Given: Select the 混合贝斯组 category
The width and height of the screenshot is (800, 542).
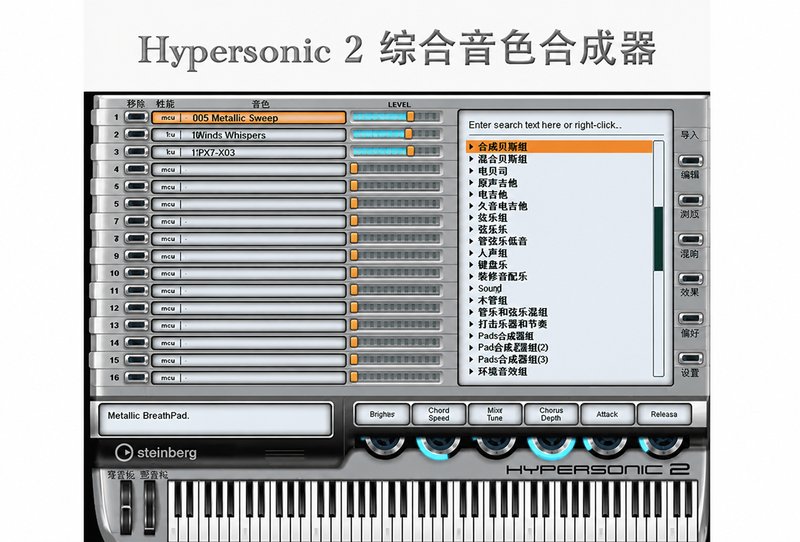Looking at the screenshot, I should click(x=503, y=159).
